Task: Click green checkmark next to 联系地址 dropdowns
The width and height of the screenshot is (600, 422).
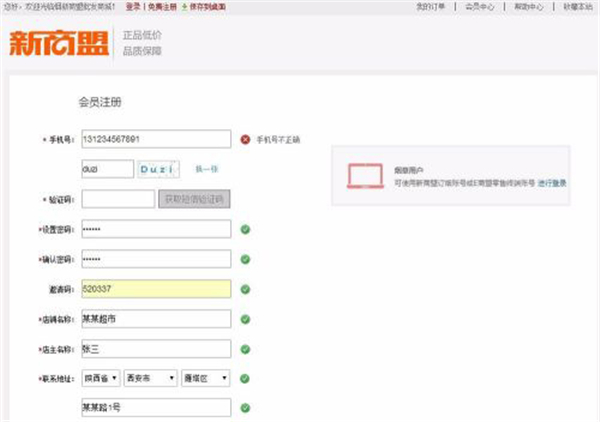Action: [x=245, y=379]
